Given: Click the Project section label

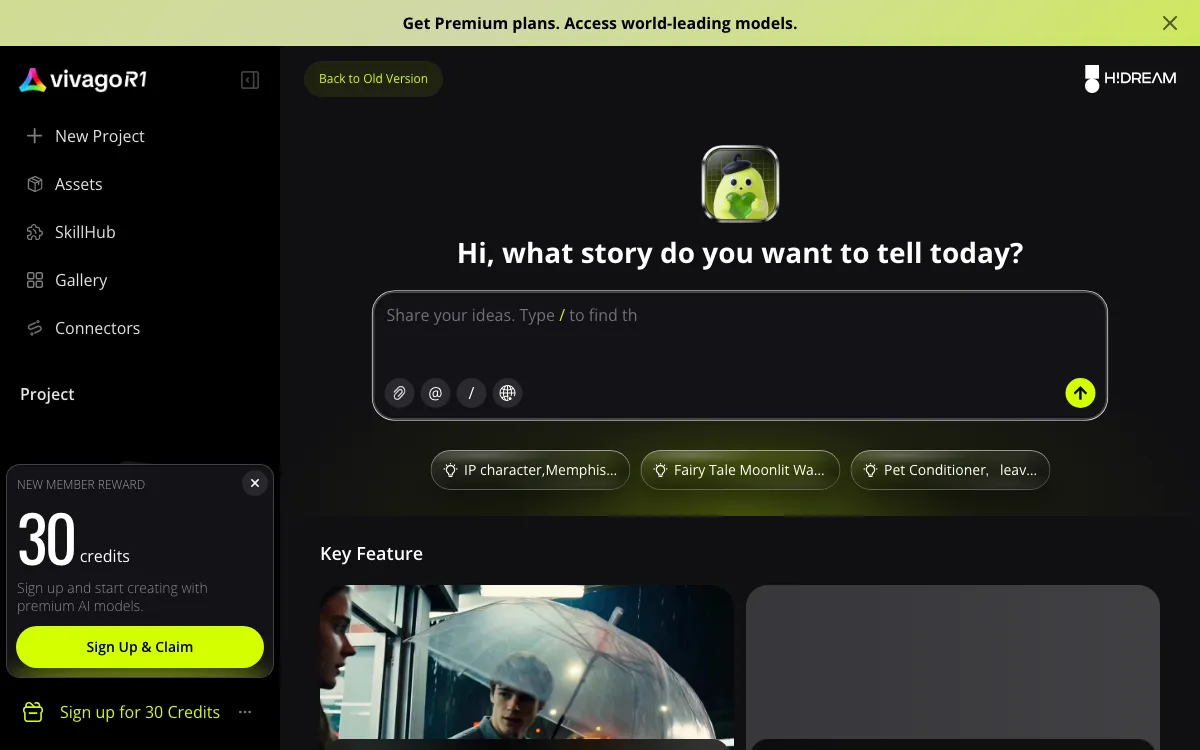Looking at the screenshot, I should [x=47, y=394].
